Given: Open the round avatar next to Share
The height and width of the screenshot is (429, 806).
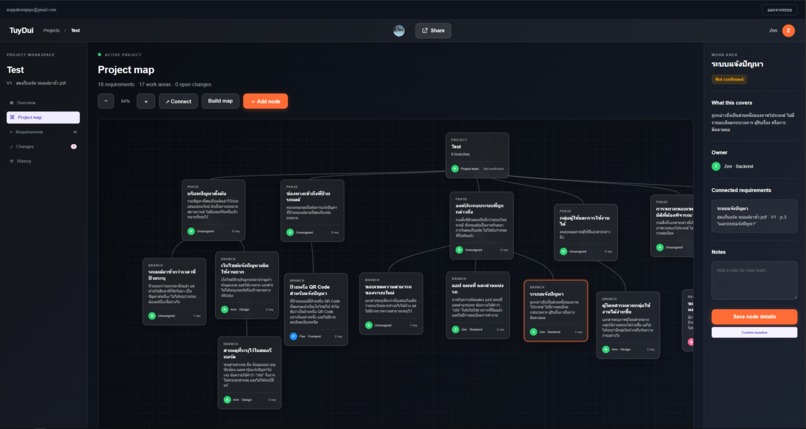Looking at the screenshot, I should (x=399, y=31).
